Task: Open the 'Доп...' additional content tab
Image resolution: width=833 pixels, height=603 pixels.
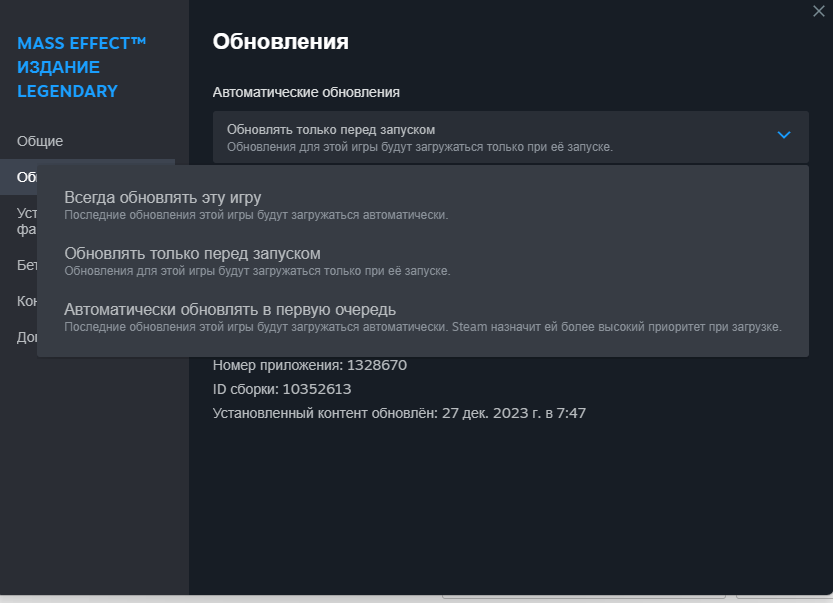Action: 27,337
